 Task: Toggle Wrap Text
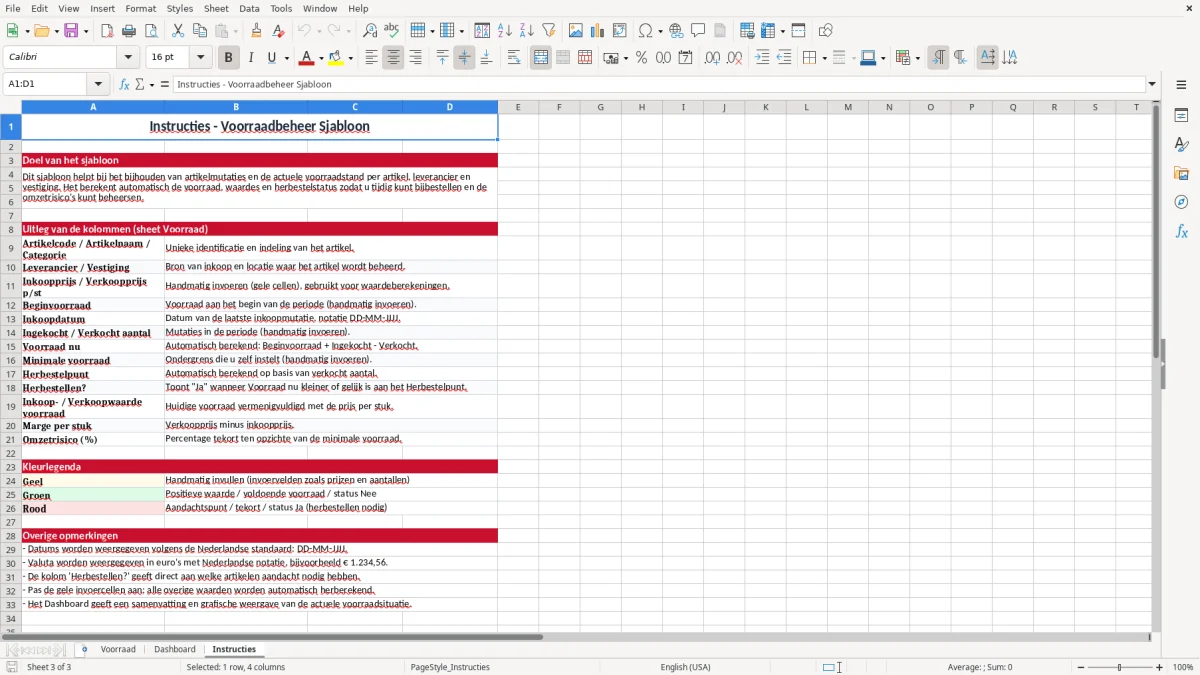pos(514,58)
